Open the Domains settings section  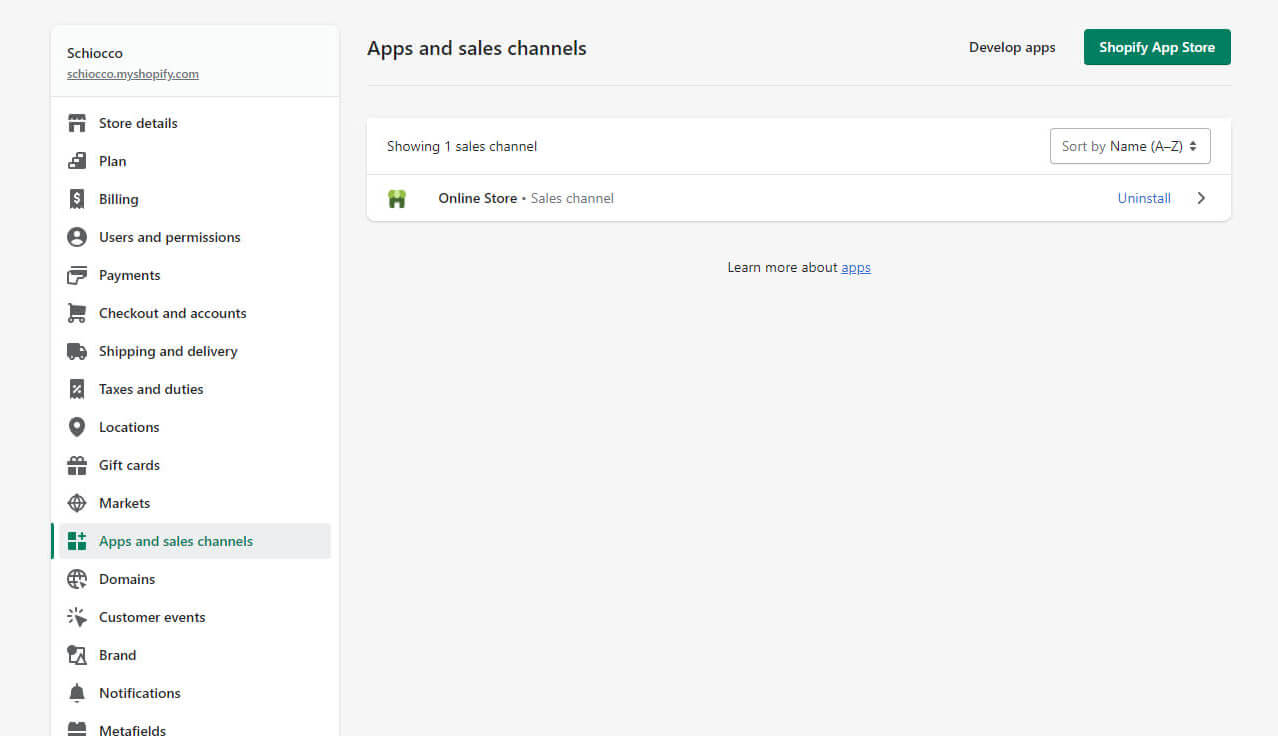127,579
